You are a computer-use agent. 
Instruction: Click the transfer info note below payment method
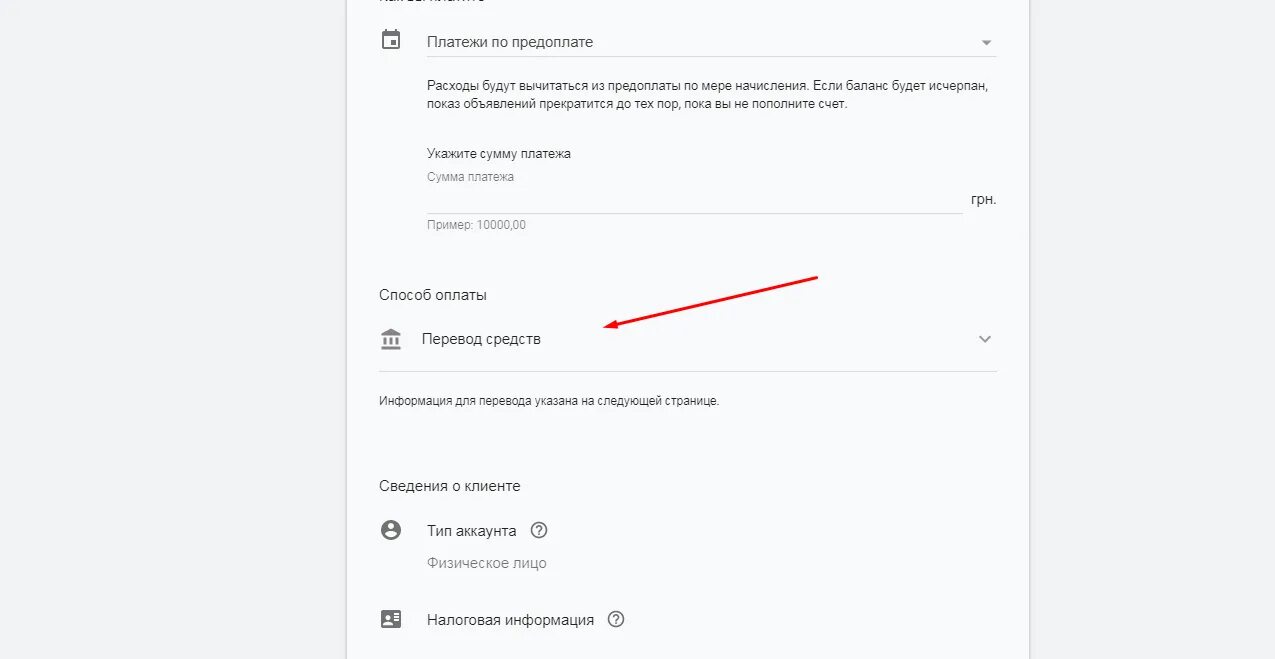[x=549, y=401]
